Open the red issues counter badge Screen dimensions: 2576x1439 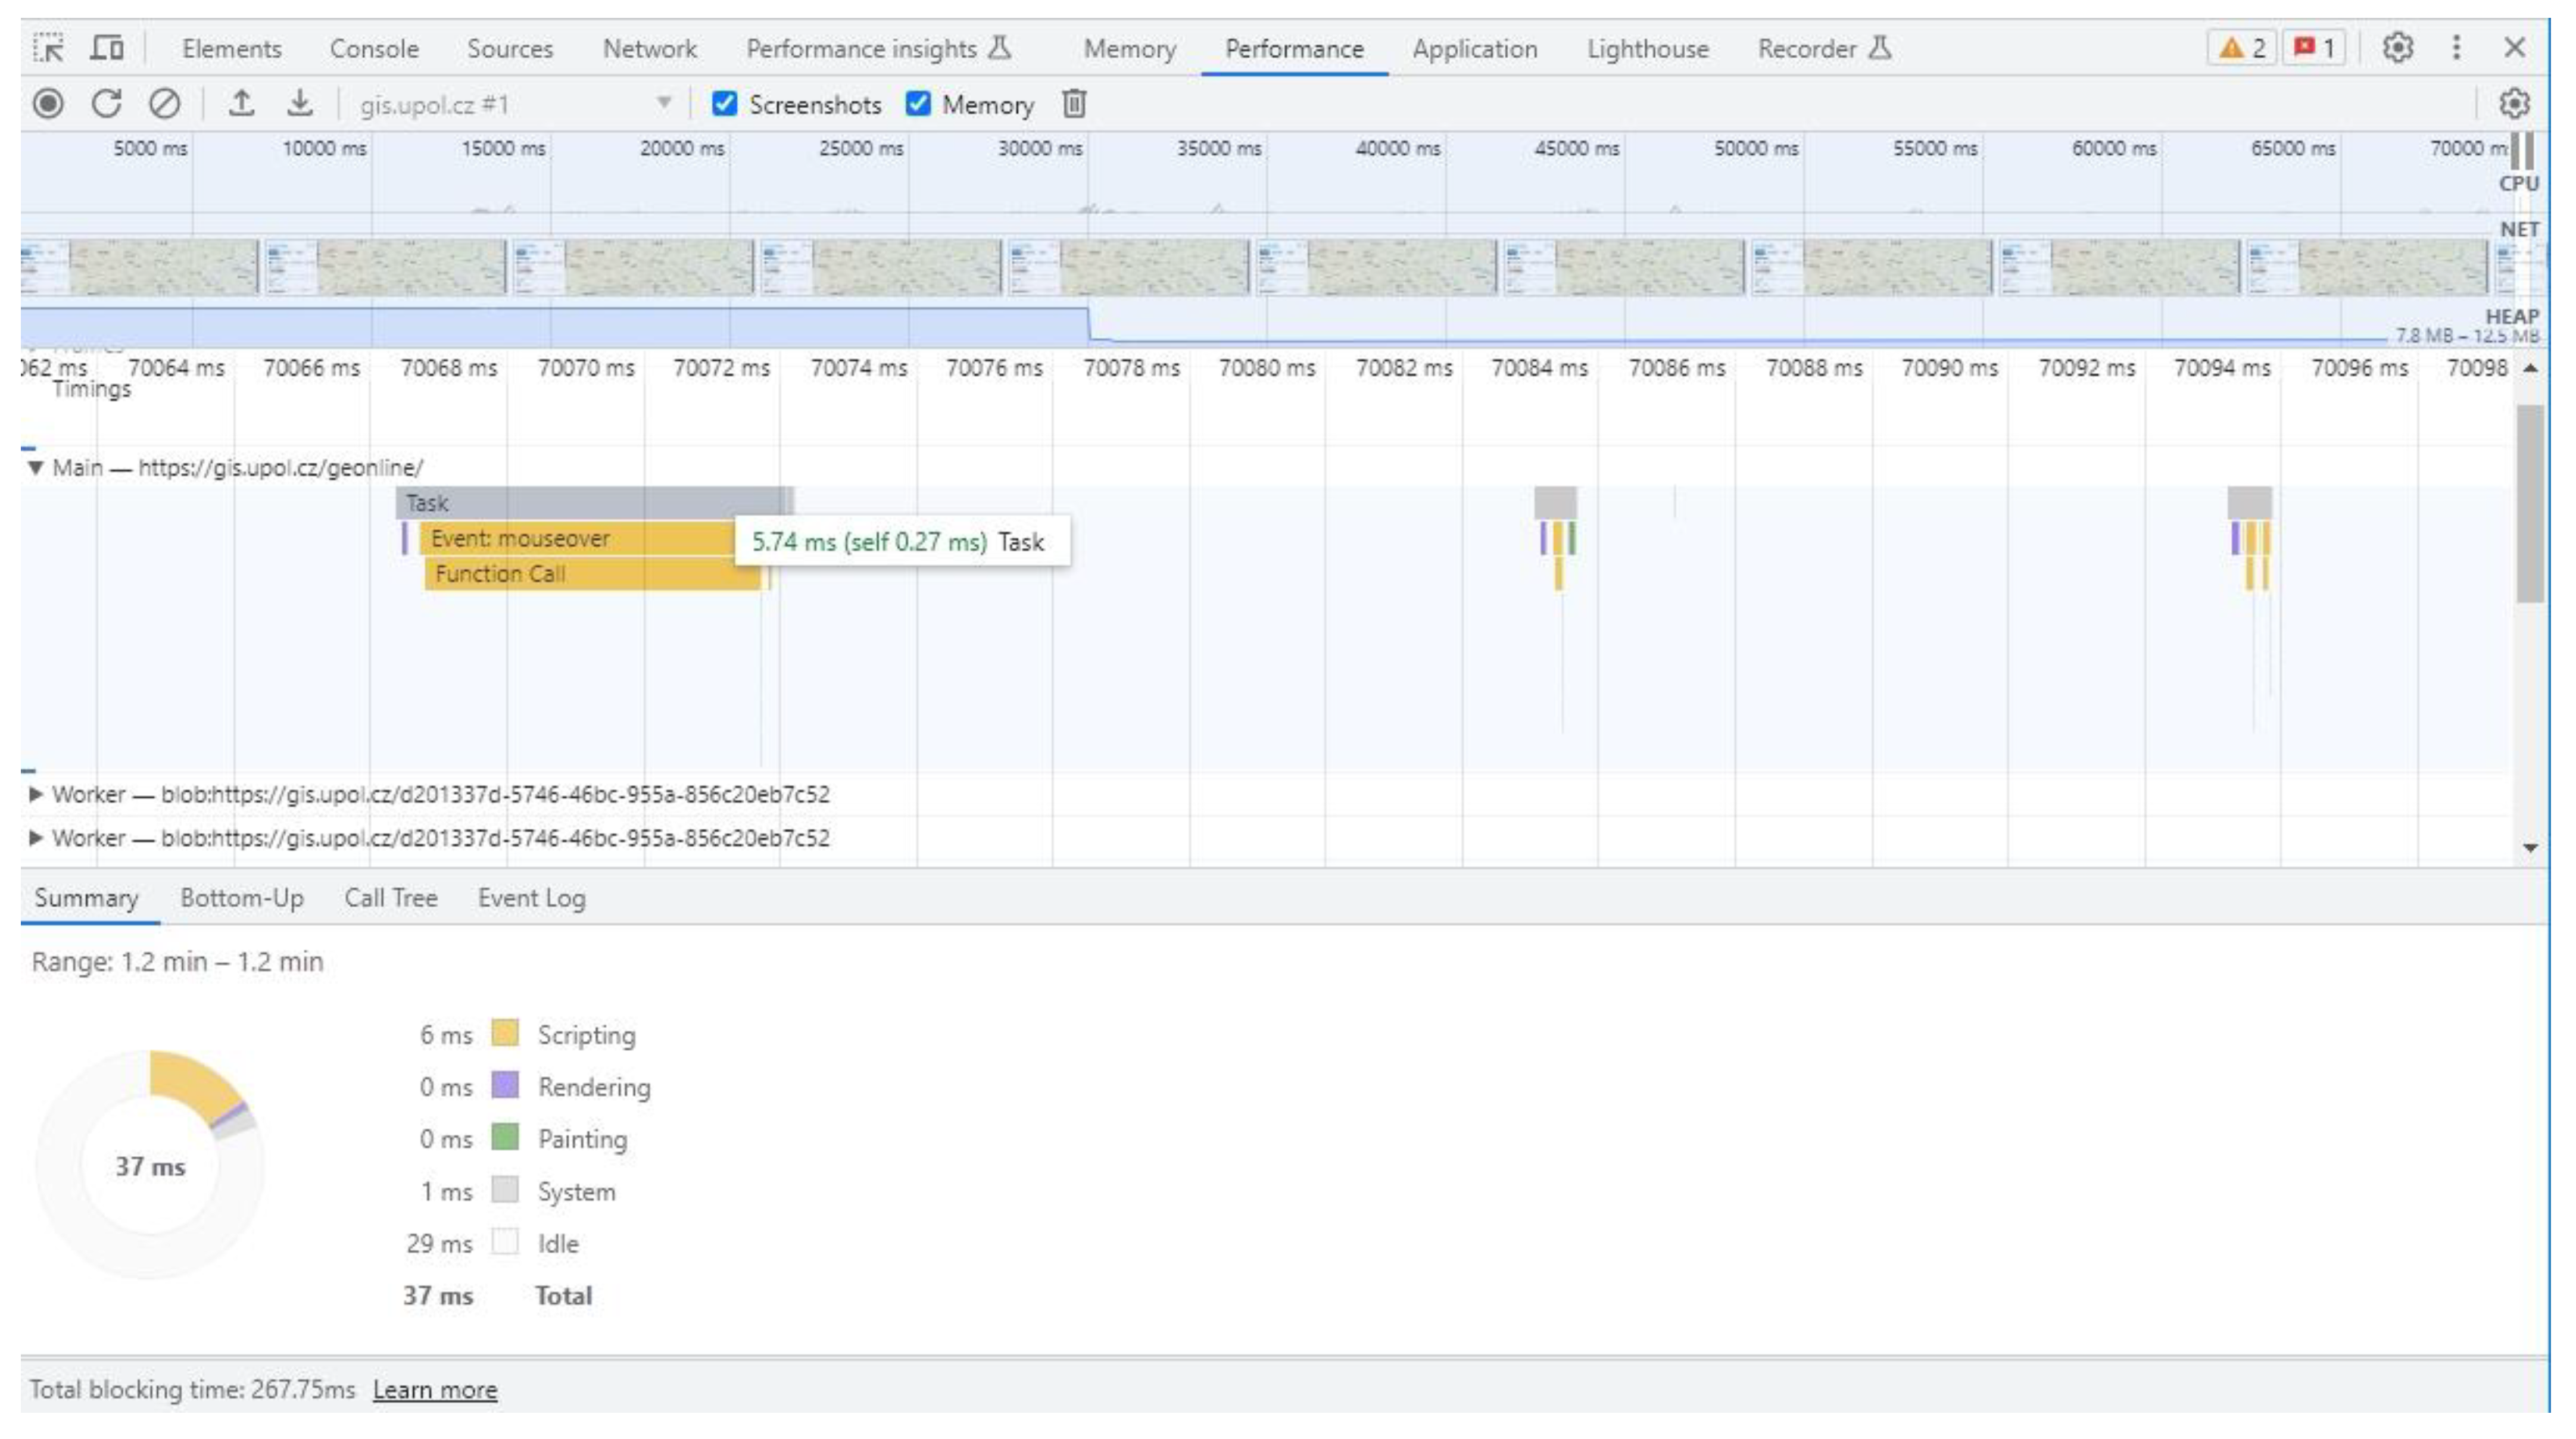coord(2313,48)
